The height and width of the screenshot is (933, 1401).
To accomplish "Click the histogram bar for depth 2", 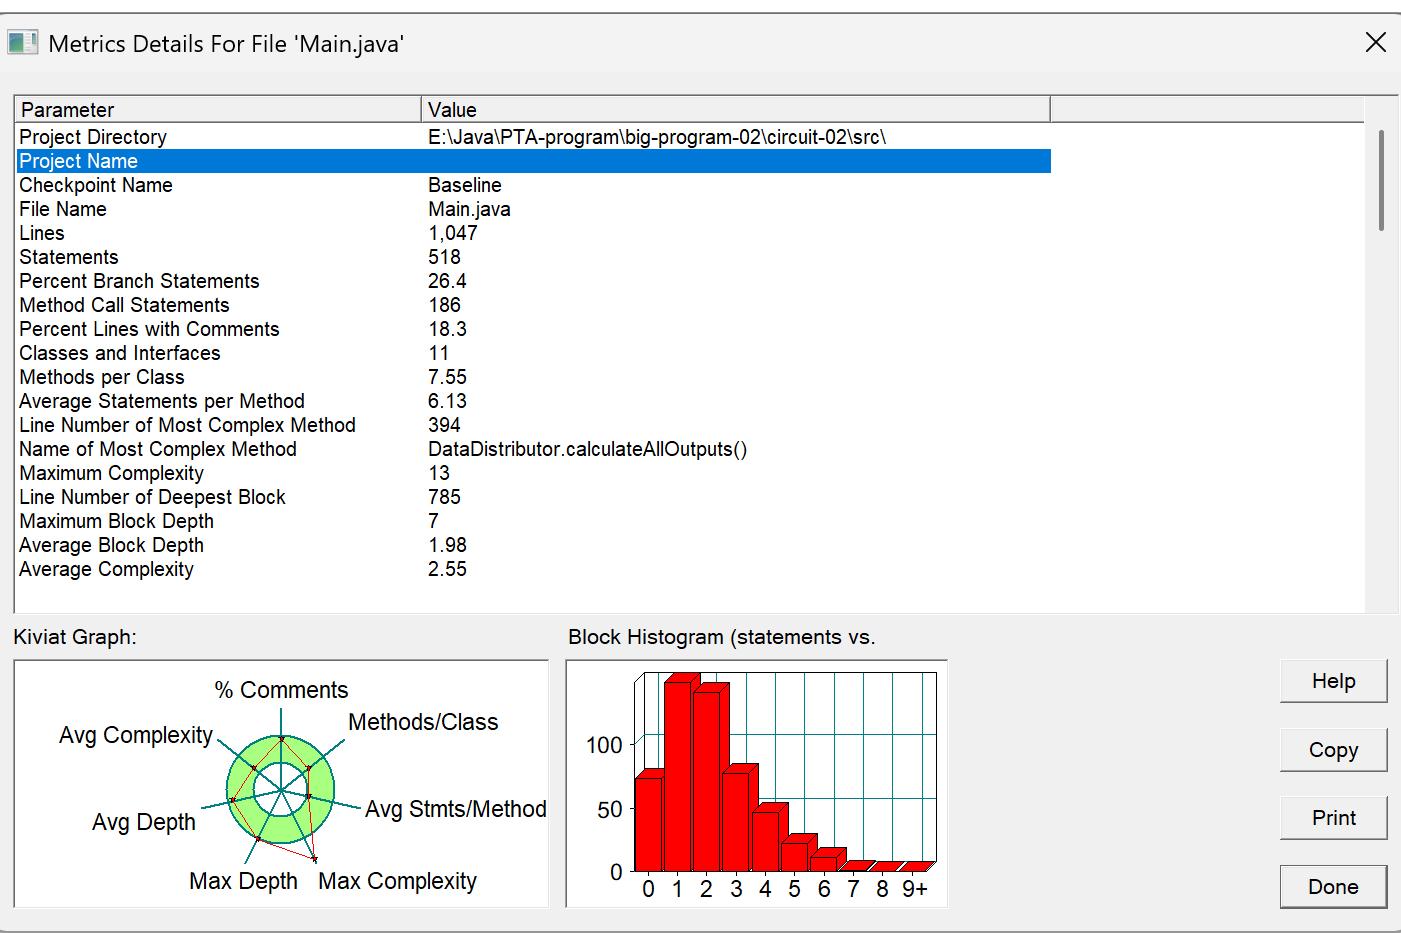I will [706, 780].
